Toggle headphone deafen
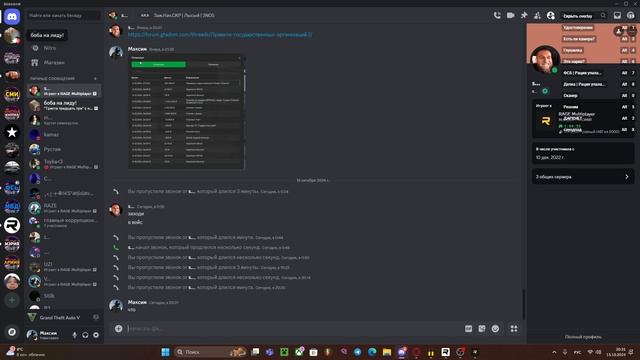Viewport: 640px width, 360px height. [85, 335]
